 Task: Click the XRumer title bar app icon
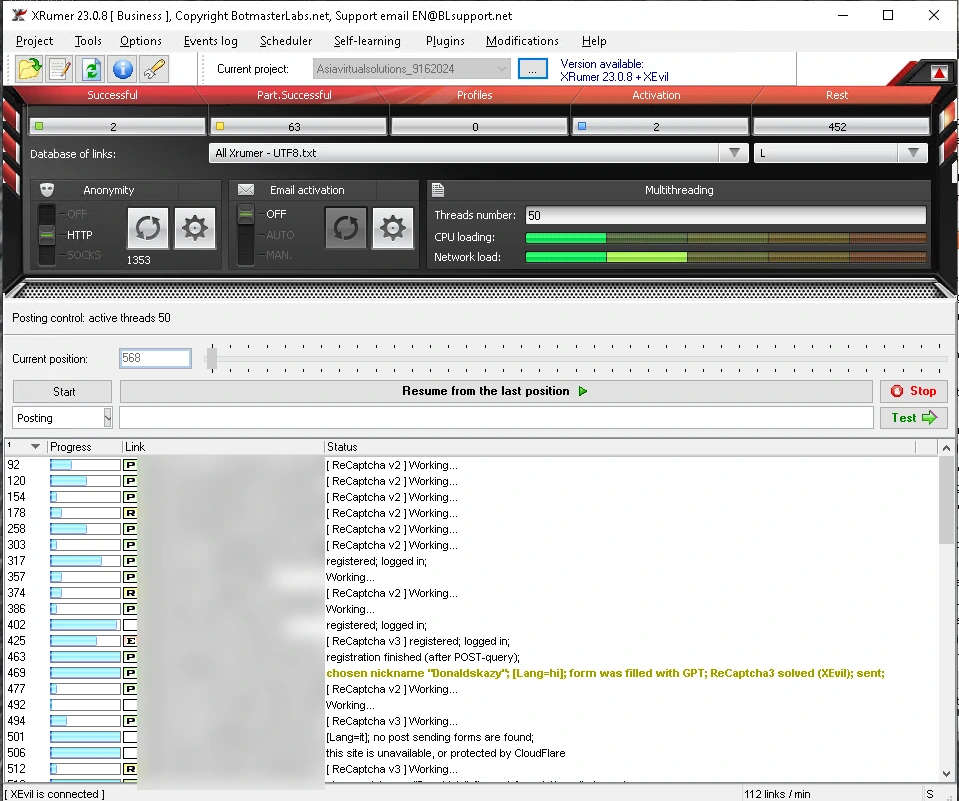pos(18,15)
